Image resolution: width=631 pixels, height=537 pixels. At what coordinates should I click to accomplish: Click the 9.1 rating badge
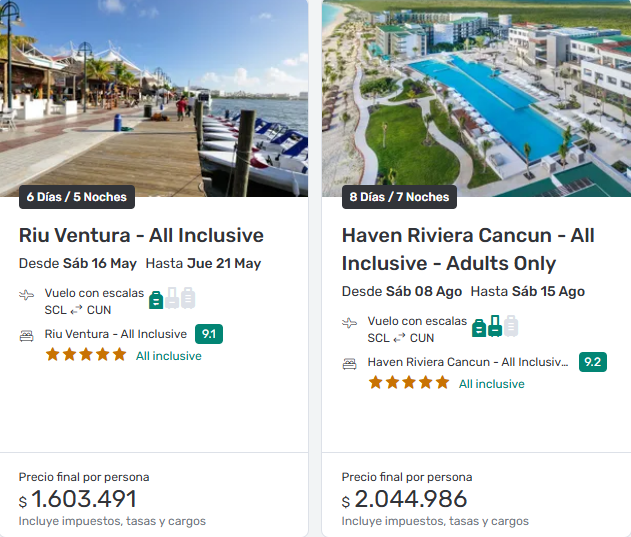point(209,334)
